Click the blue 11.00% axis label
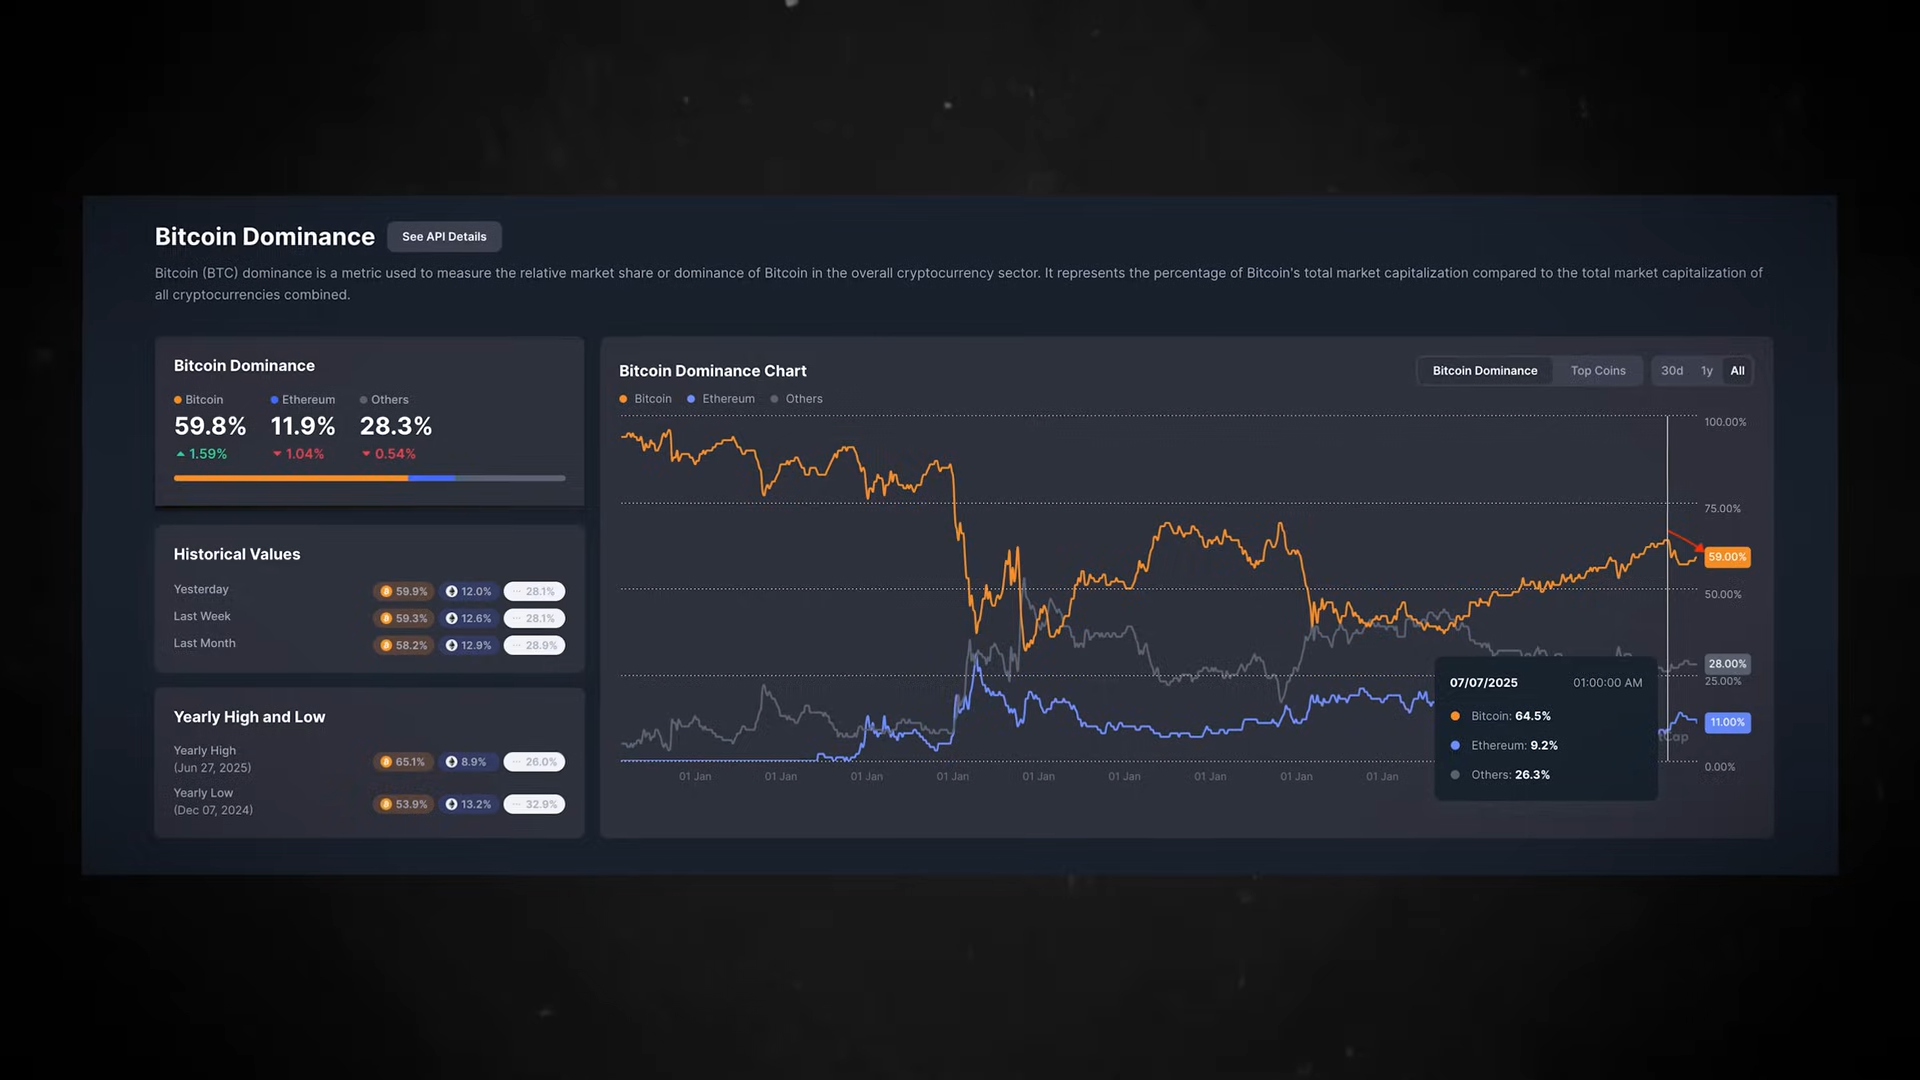This screenshot has height=1080, width=1920. point(1727,722)
